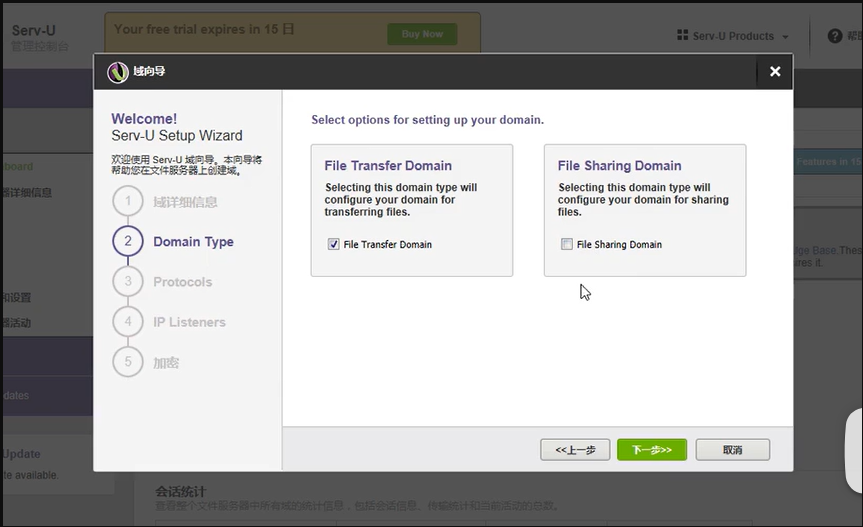The height and width of the screenshot is (527, 863).
Task: Click the Protocols step label
Action: [182, 282]
